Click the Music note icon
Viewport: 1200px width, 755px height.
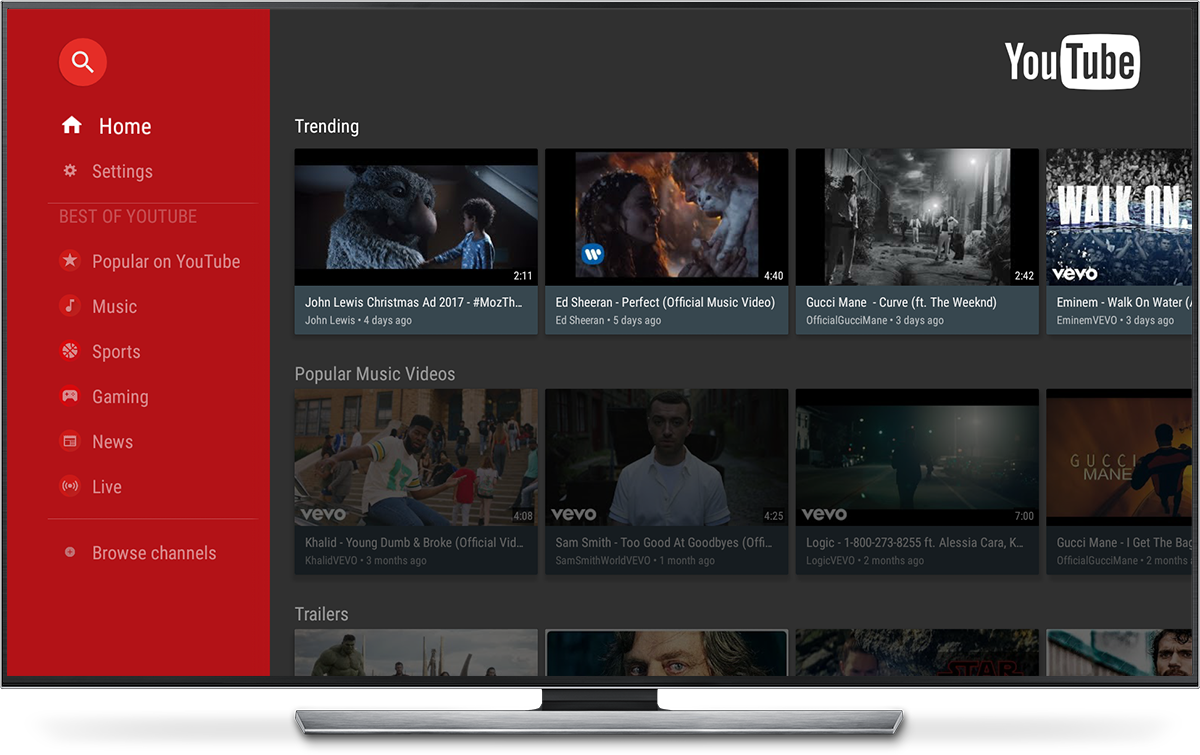[70, 306]
